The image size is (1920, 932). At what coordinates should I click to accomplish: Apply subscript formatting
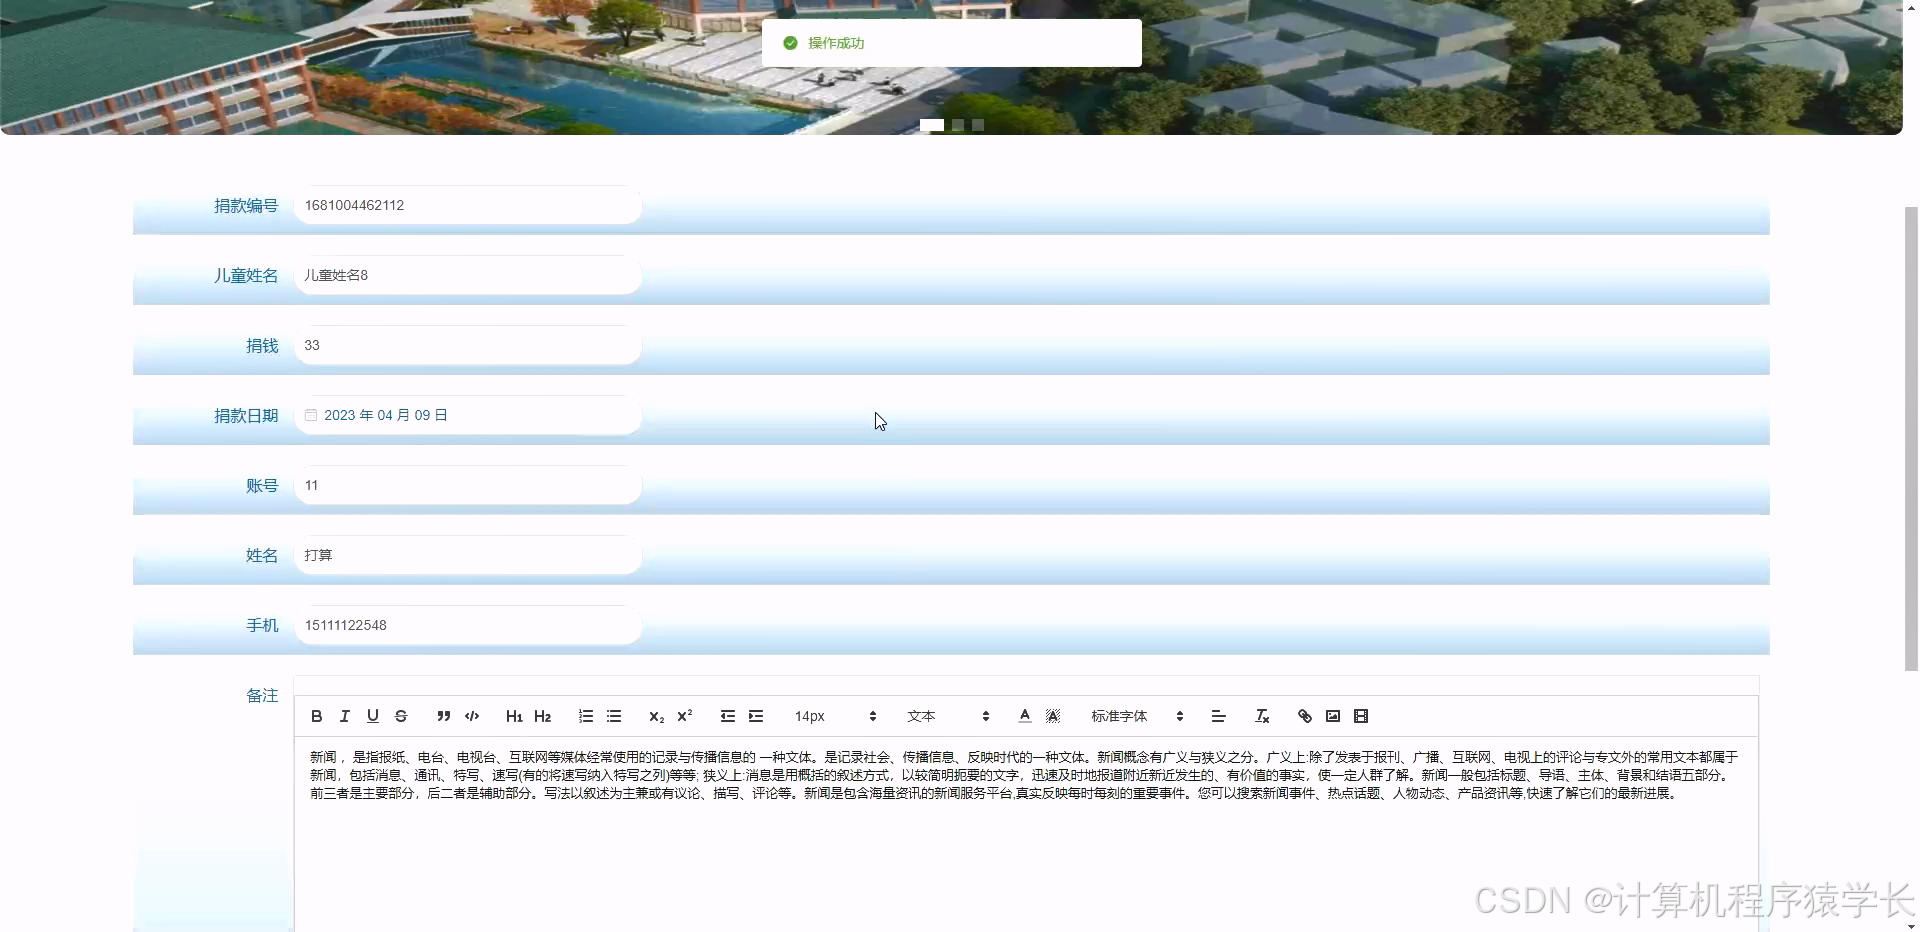[656, 716]
